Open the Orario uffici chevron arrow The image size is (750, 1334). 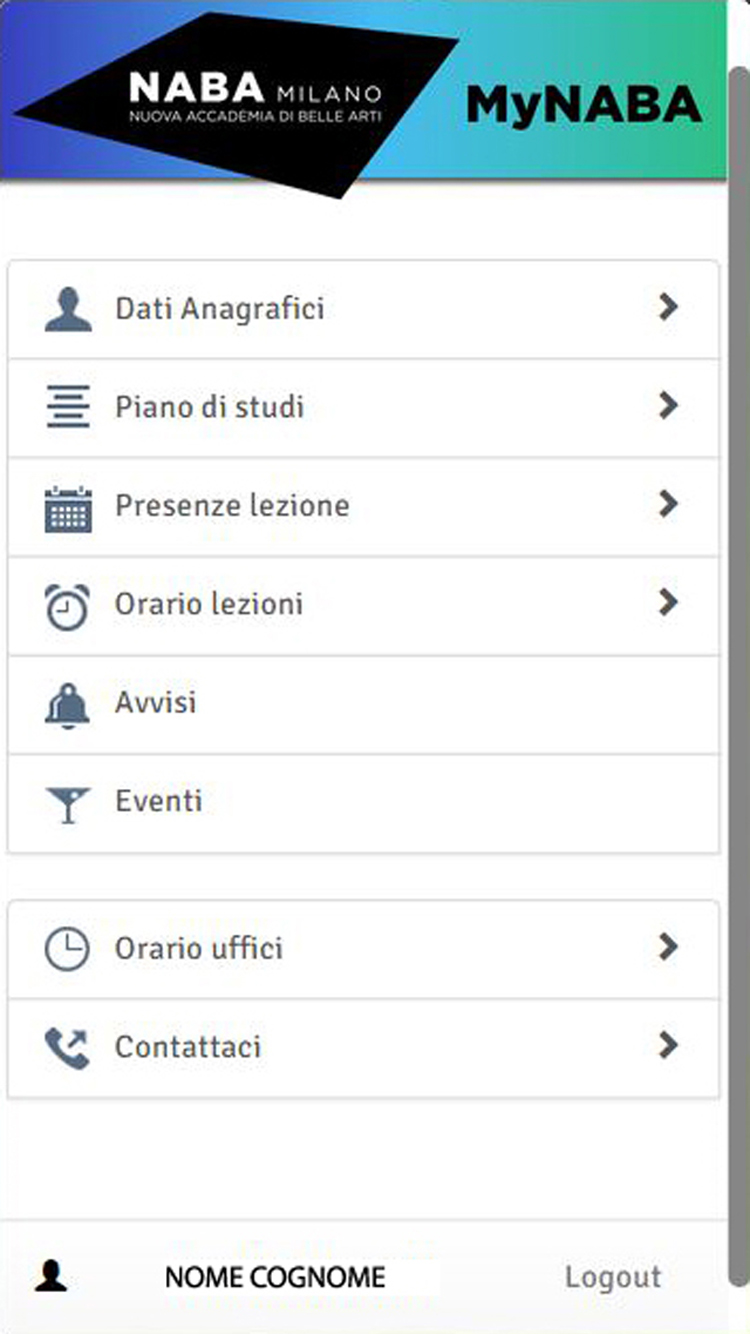tap(668, 946)
